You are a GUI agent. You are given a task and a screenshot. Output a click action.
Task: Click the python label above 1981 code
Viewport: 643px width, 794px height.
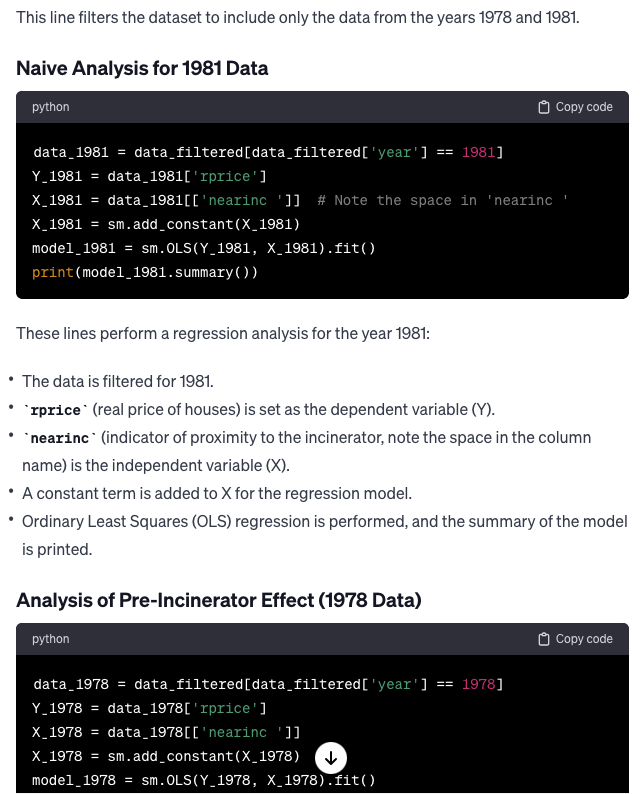click(51, 107)
